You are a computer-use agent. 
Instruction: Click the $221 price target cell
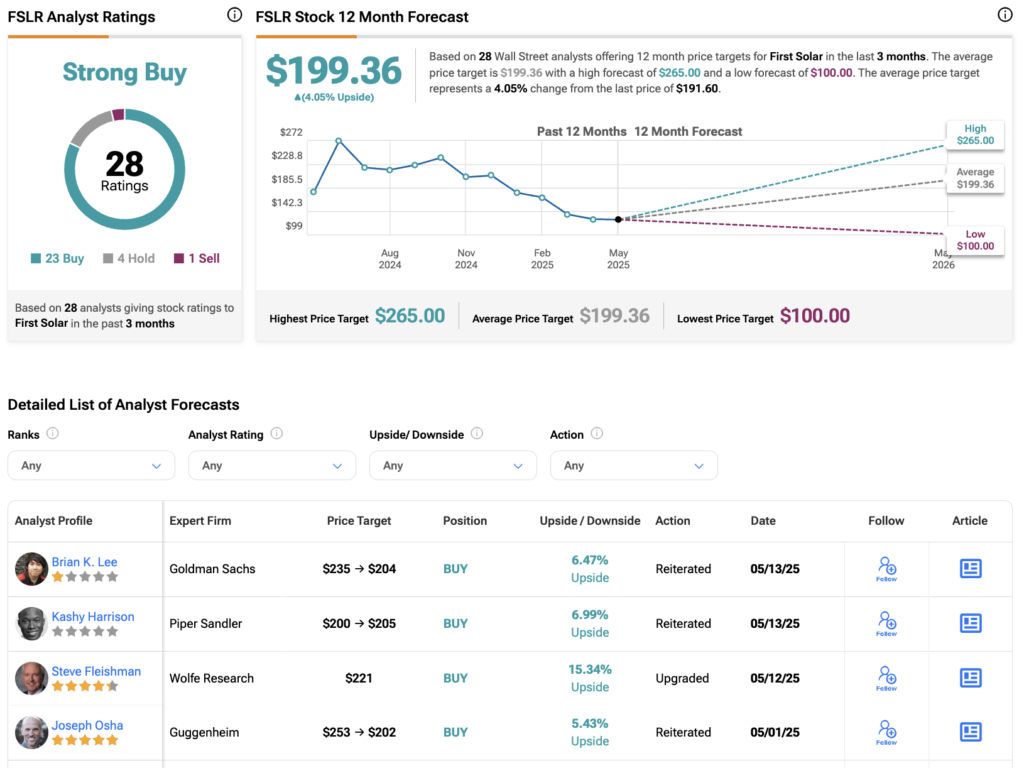point(359,679)
